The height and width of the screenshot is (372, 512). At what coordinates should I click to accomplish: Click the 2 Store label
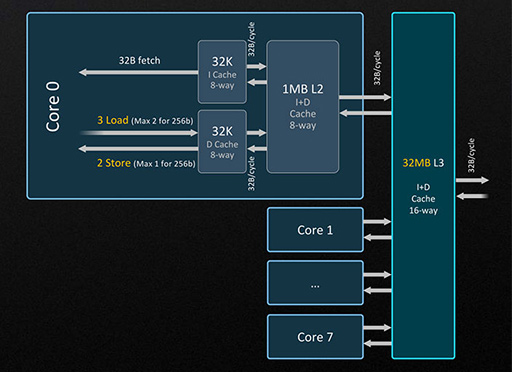114,163
